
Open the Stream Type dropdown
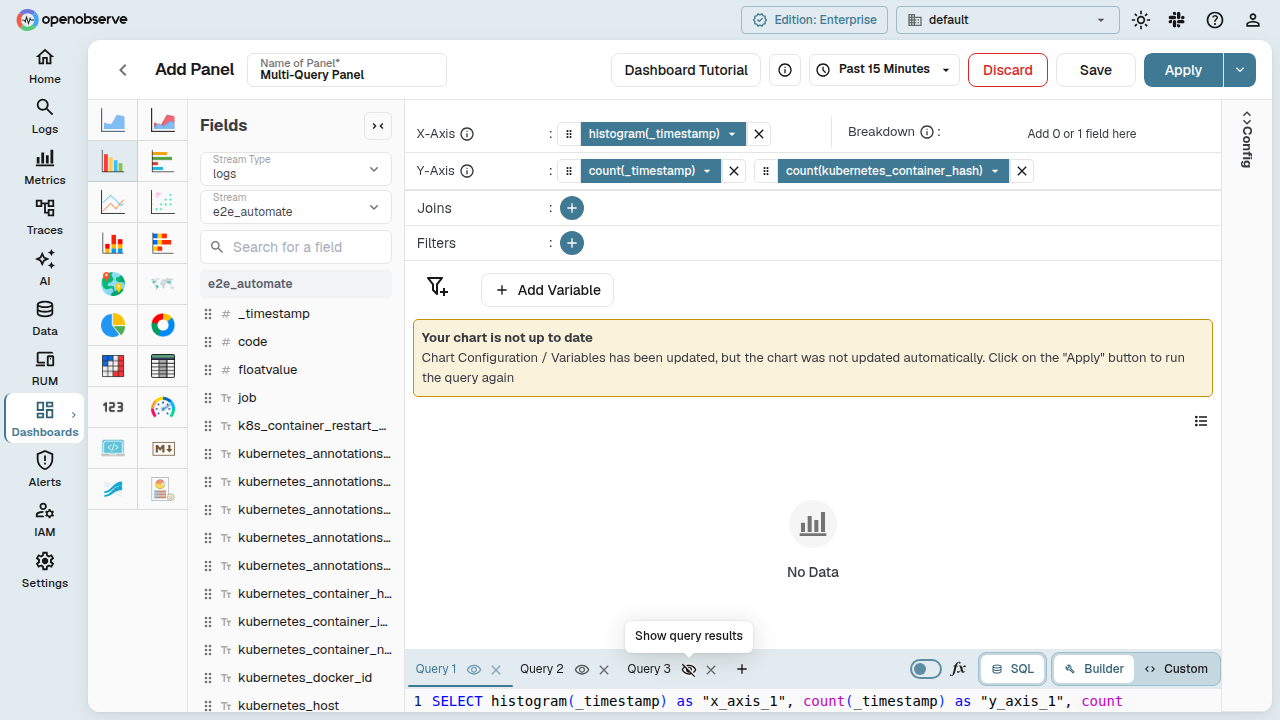click(296, 168)
